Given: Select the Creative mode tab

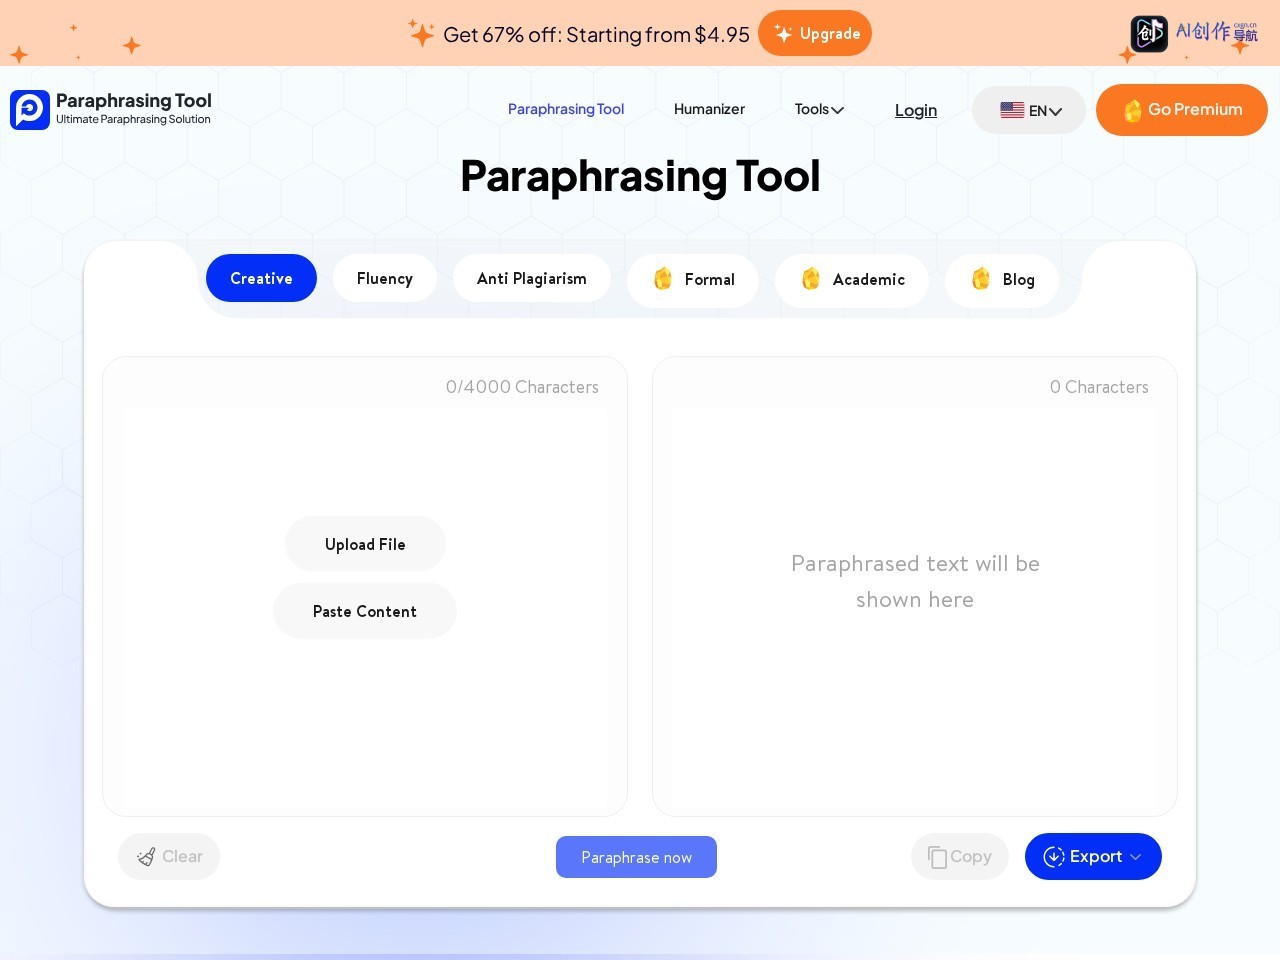Looking at the screenshot, I should point(261,278).
